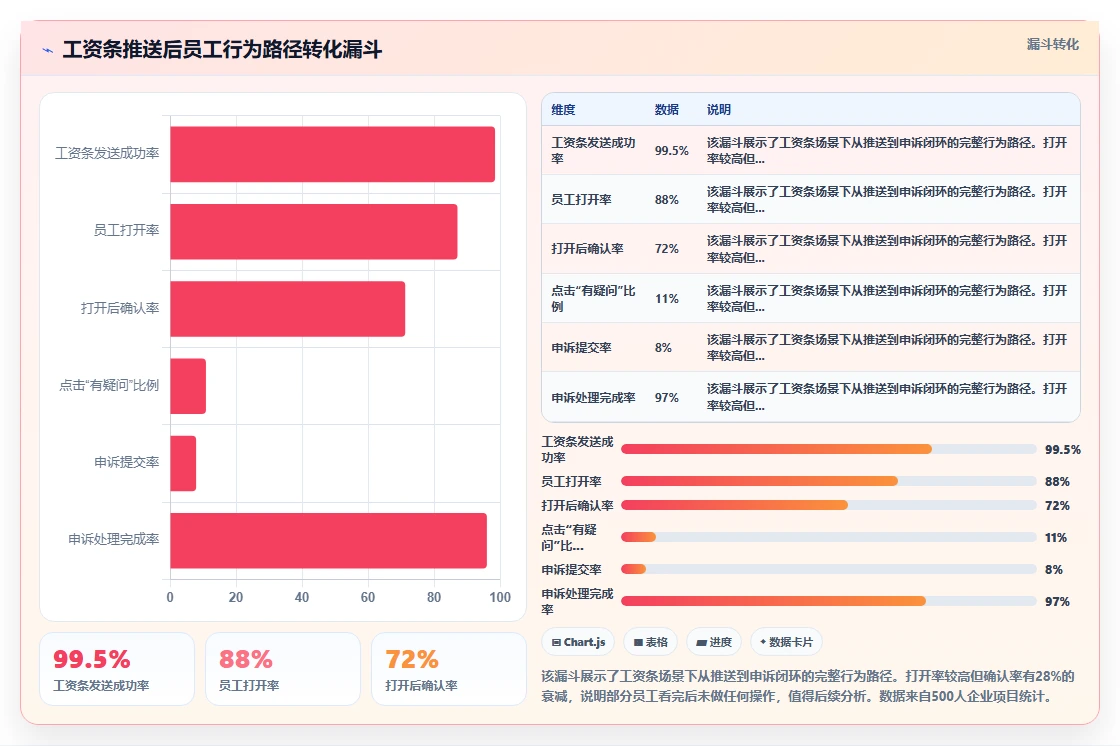The image size is (1120, 746).
Task: Click table cell 申诉处理完成率
Action: click(x=594, y=397)
